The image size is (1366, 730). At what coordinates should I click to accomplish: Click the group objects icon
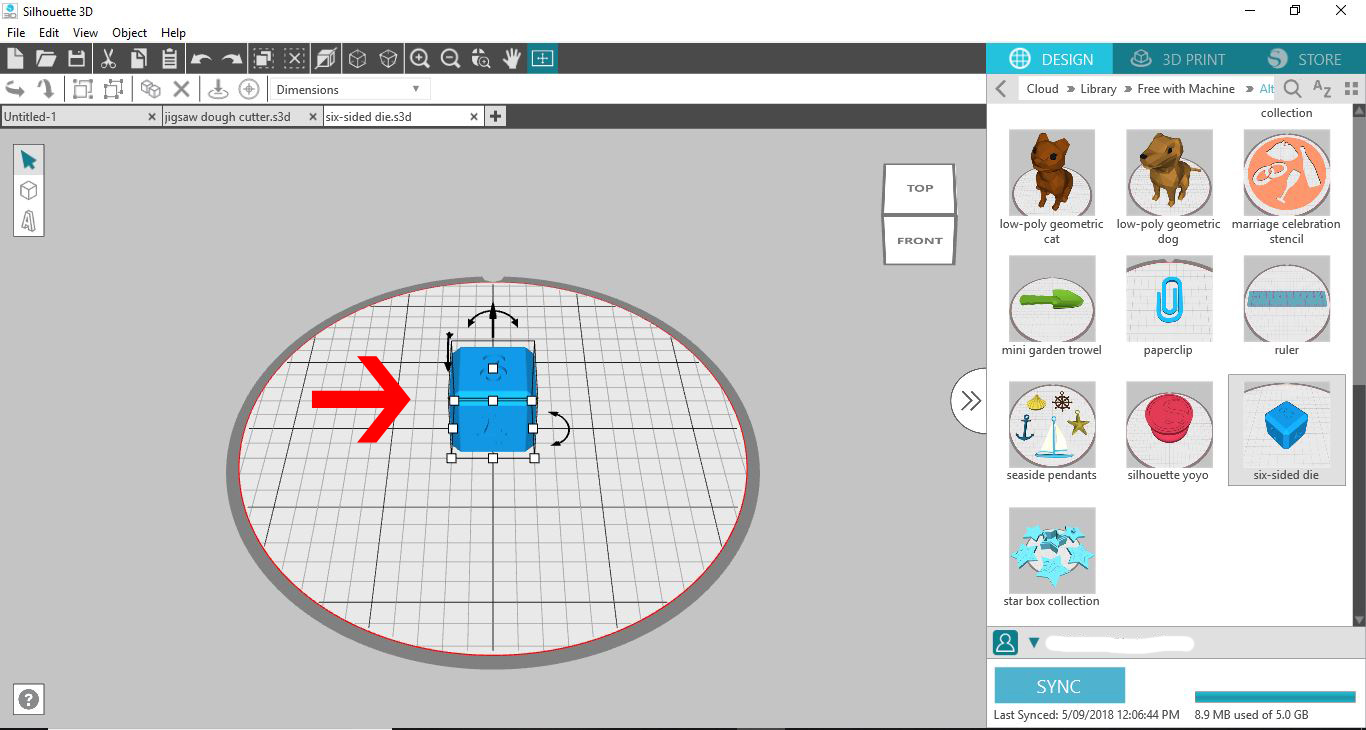[82, 89]
